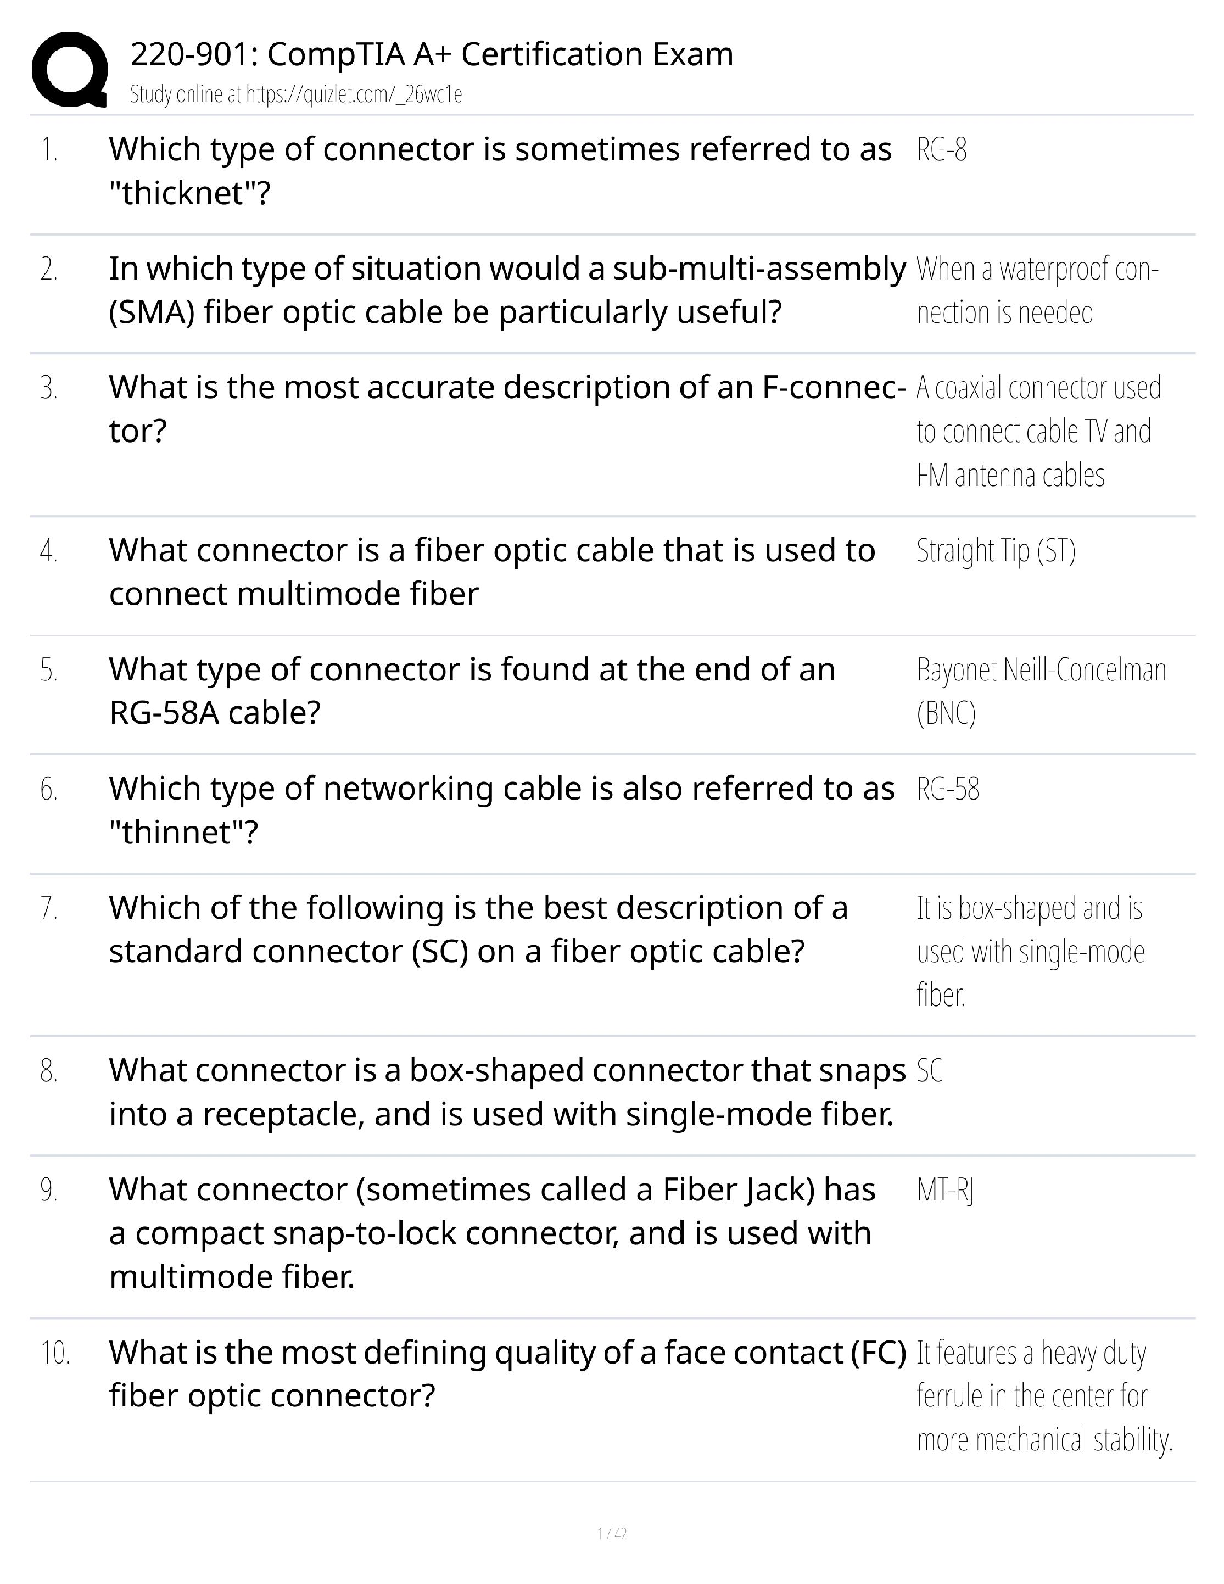Click the answer "RG-8"
Viewport: 1224px width, 1584px height.
(941, 150)
